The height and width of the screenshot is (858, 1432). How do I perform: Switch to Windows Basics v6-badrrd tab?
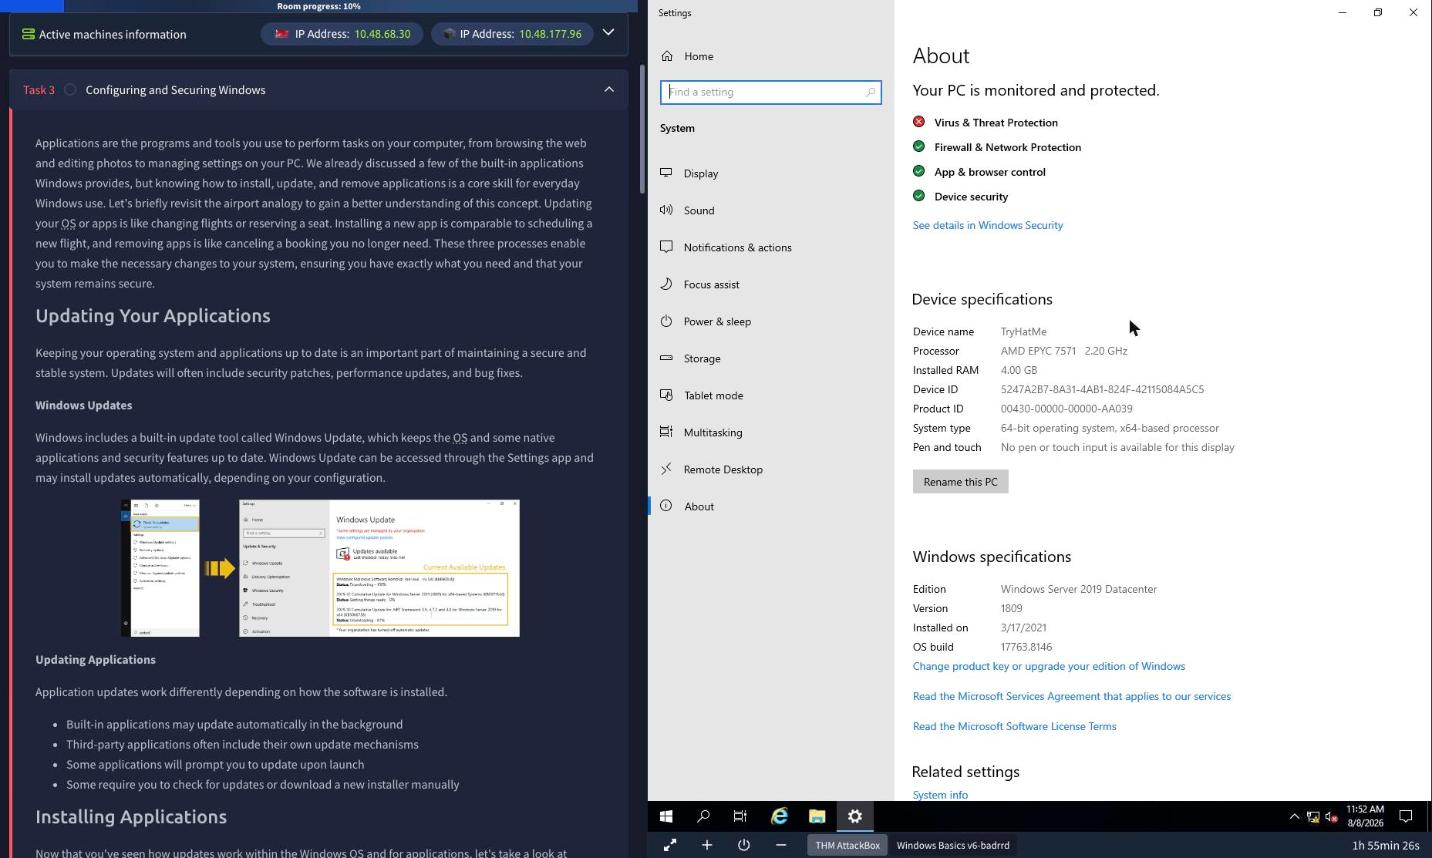953,845
